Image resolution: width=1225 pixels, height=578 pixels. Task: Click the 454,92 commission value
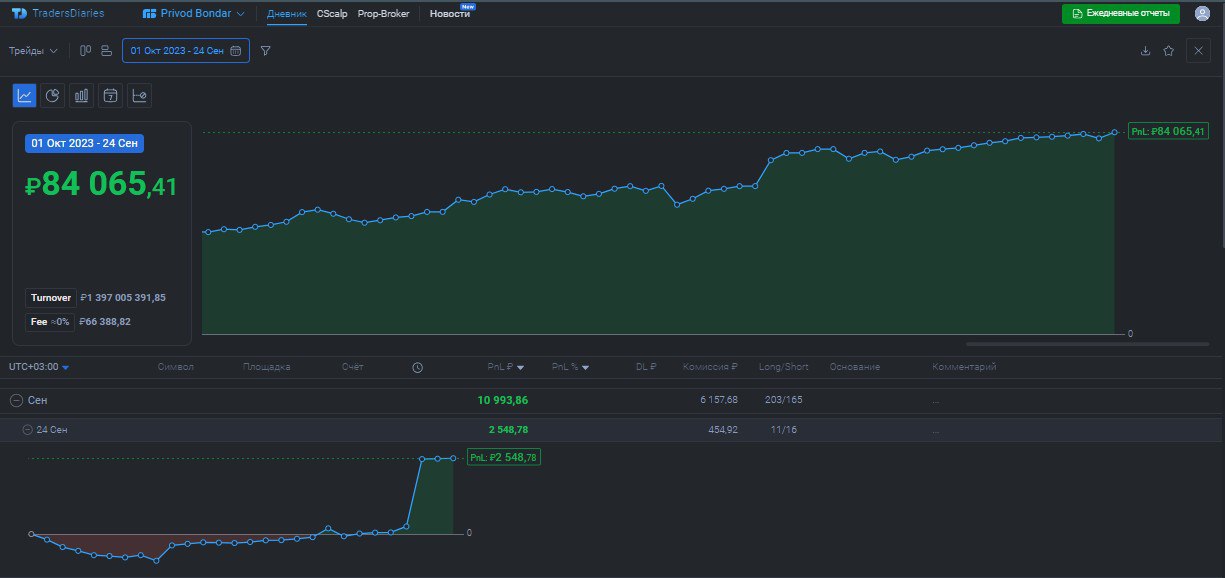pos(723,429)
